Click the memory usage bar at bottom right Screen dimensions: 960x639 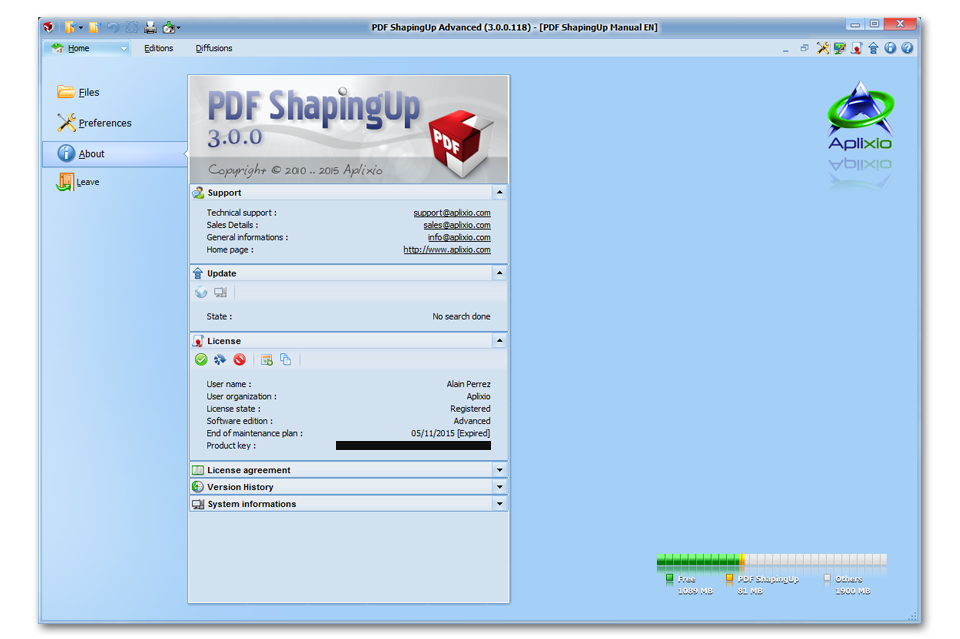point(771,559)
